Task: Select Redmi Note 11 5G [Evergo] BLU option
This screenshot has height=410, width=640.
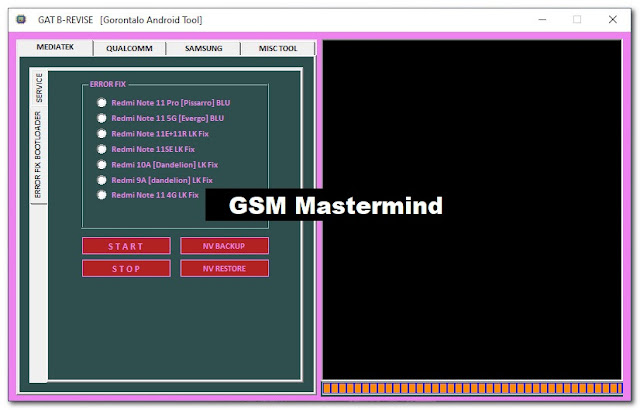Action: point(160,118)
